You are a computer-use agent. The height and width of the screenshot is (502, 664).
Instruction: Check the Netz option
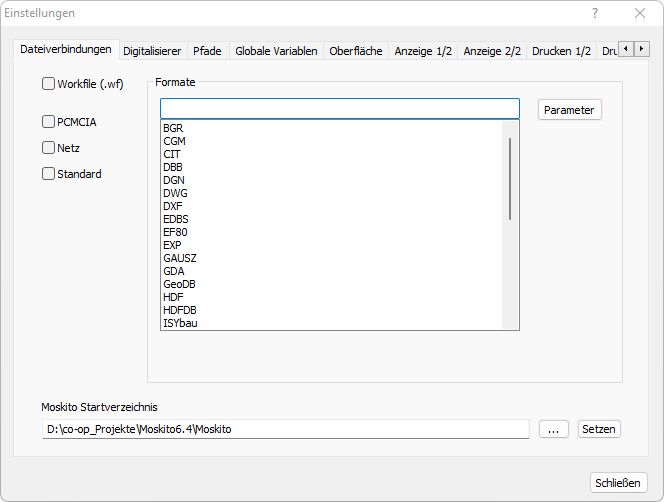[x=49, y=148]
